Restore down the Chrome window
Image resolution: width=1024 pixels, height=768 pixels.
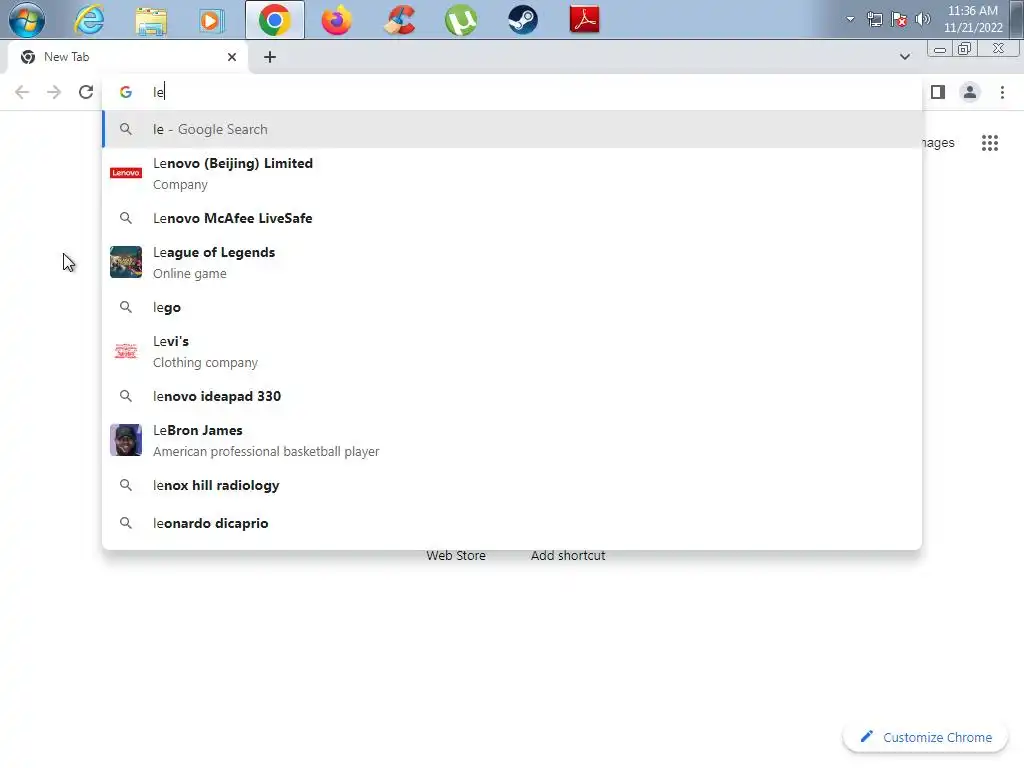click(965, 49)
